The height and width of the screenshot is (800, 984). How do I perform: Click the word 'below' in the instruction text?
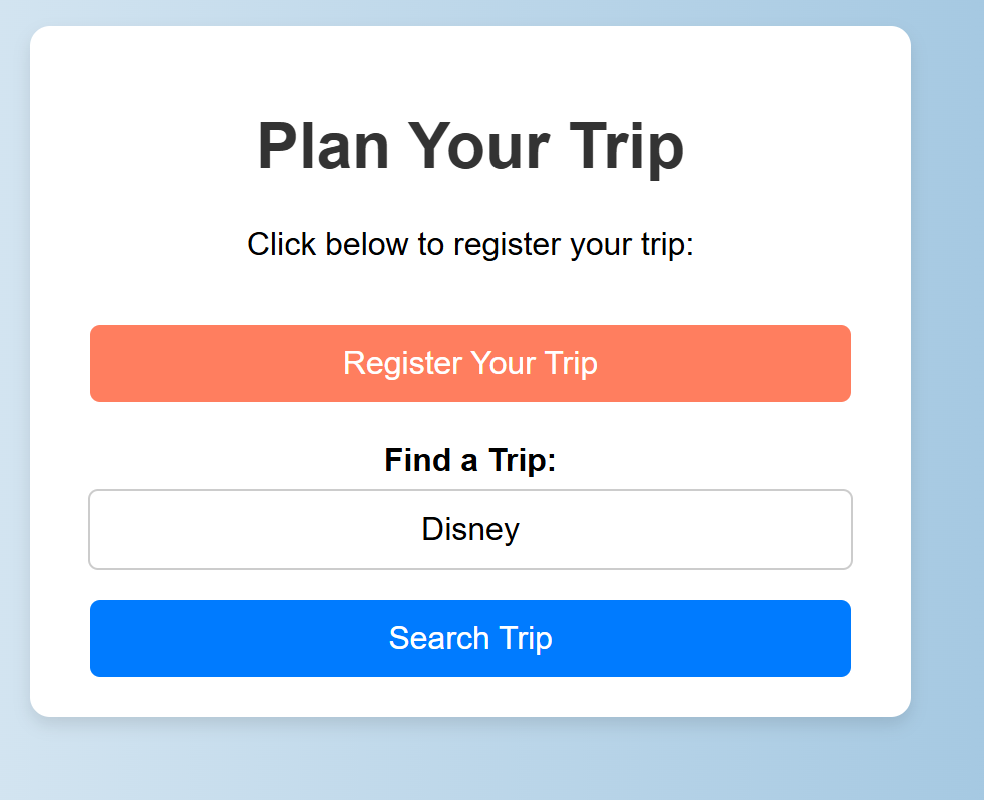[x=366, y=244]
